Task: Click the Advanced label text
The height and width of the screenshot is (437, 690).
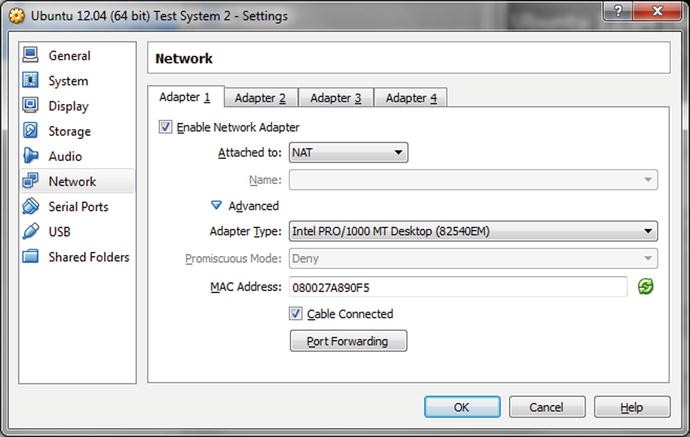Action: [x=253, y=206]
